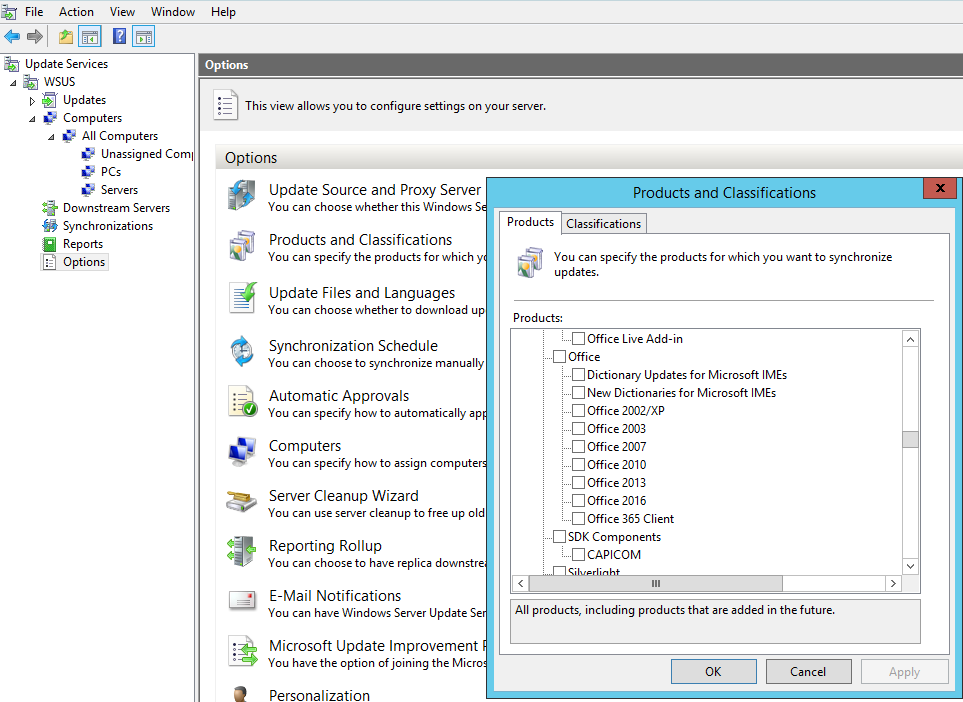Click the products list scroll right arrow
The image size is (963, 702).
[x=893, y=583]
